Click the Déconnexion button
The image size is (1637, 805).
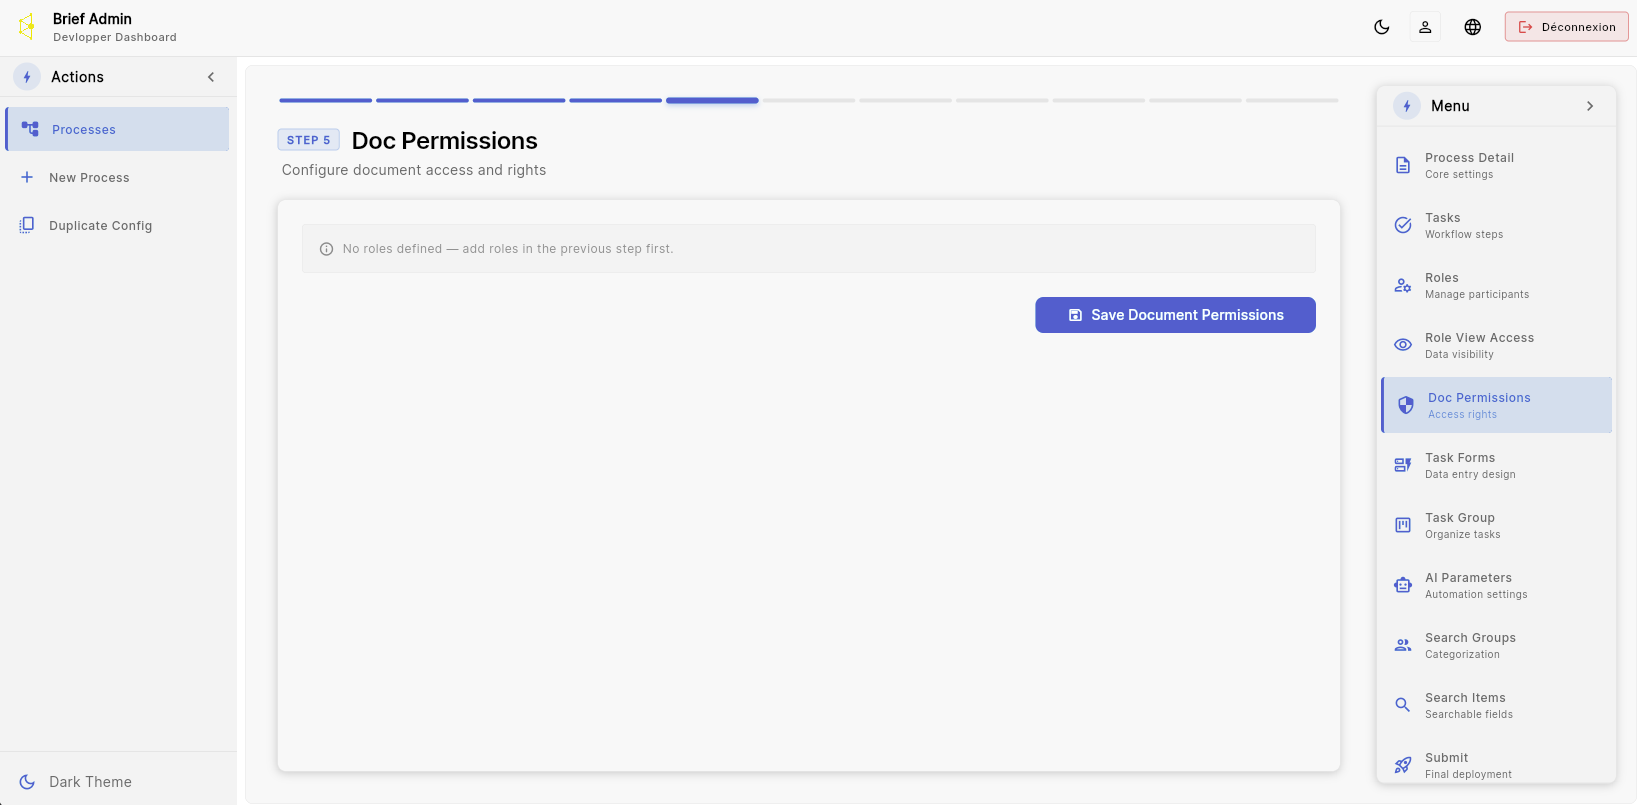[x=1566, y=27]
